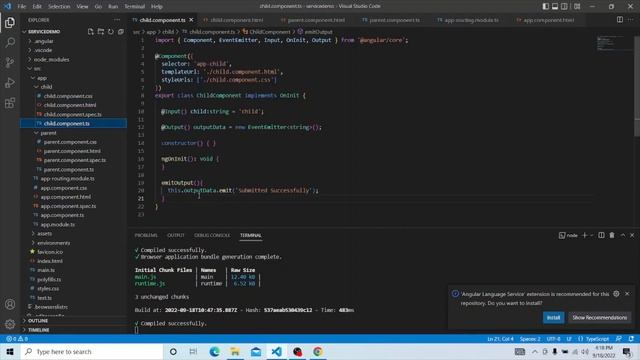
Task: Open the Manage gear icon
Action: (x=10, y=324)
